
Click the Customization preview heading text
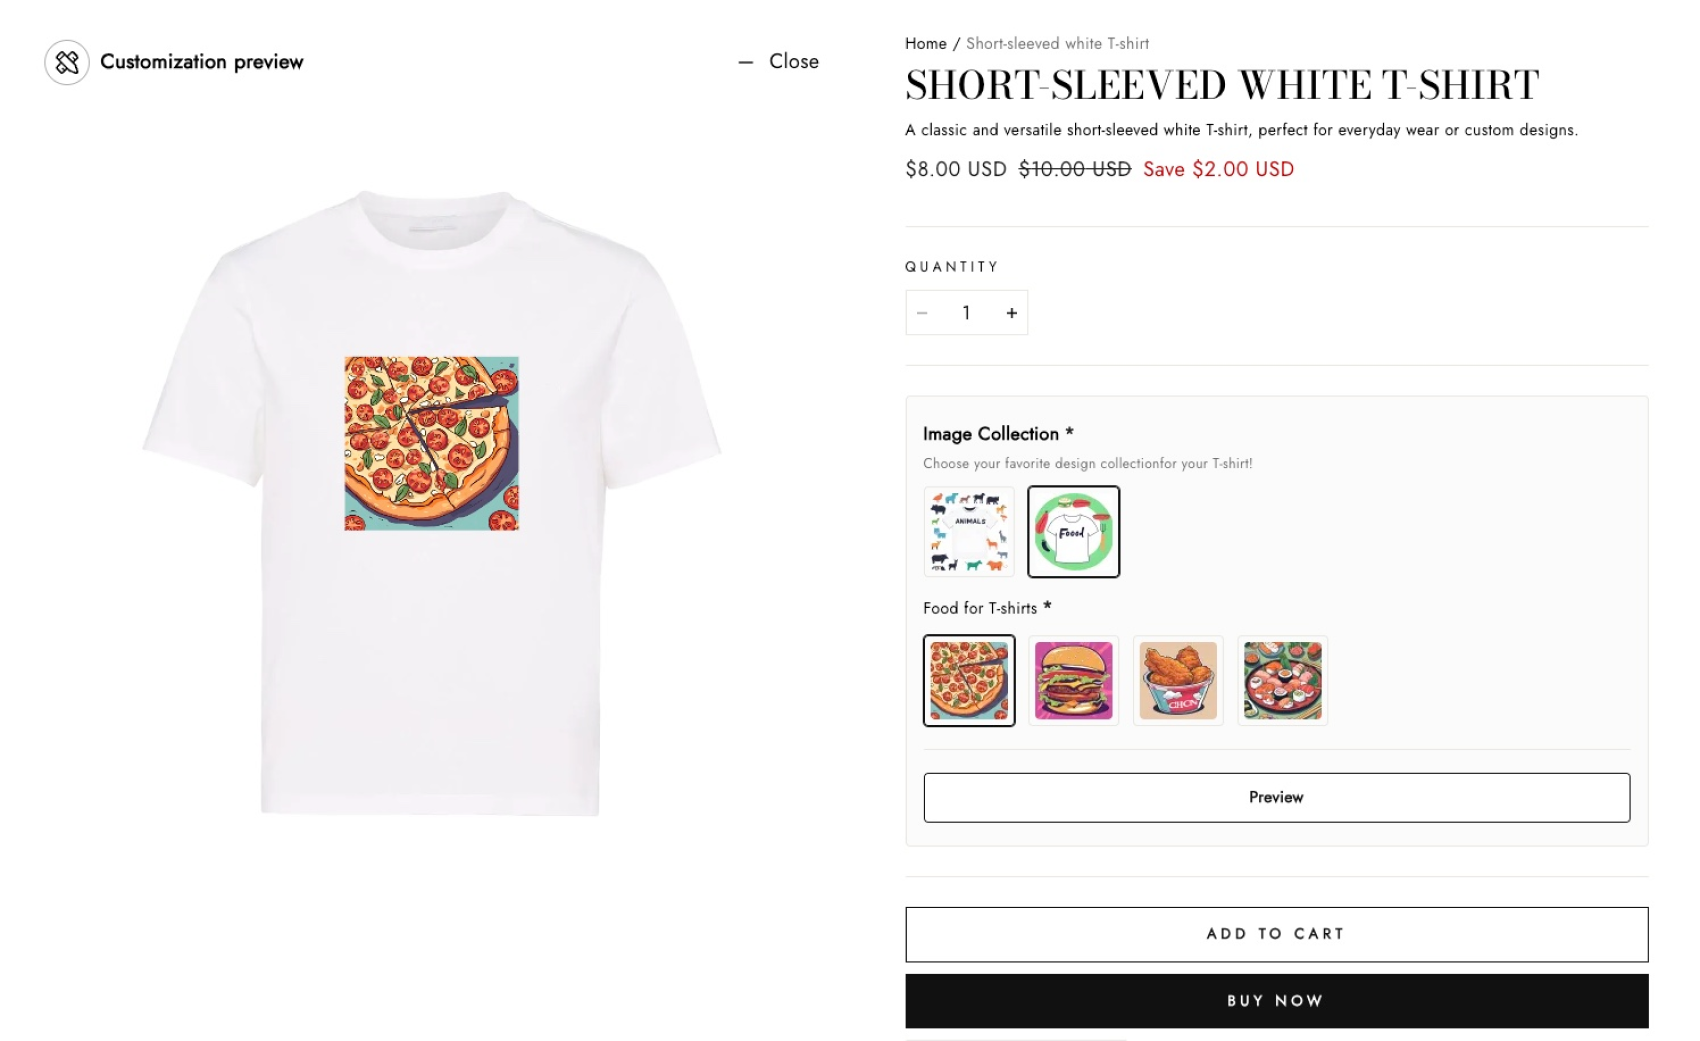[x=201, y=62]
